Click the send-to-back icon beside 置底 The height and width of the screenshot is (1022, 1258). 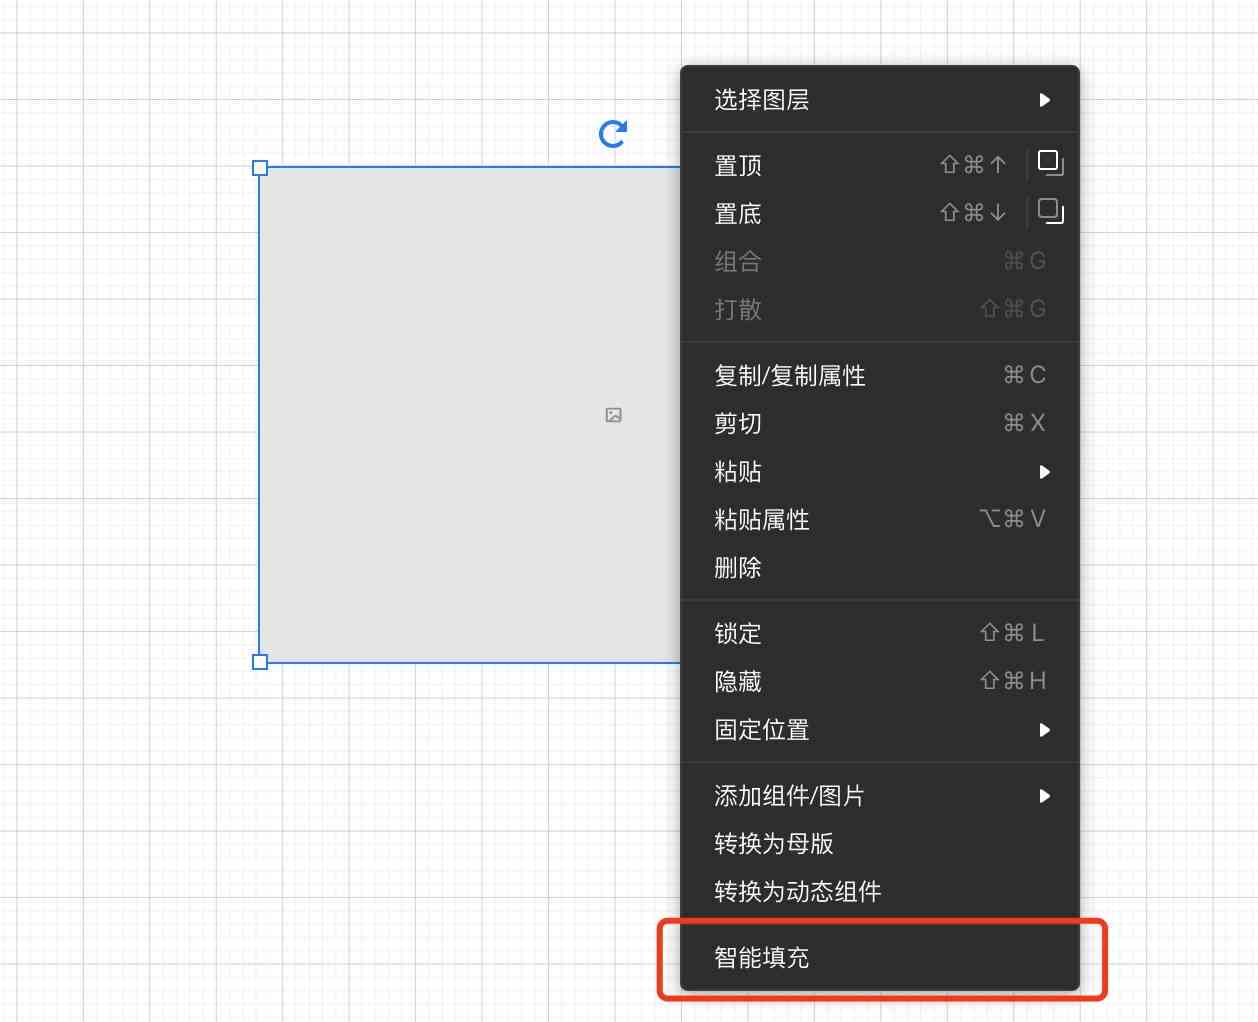pyautogui.click(x=1050, y=211)
